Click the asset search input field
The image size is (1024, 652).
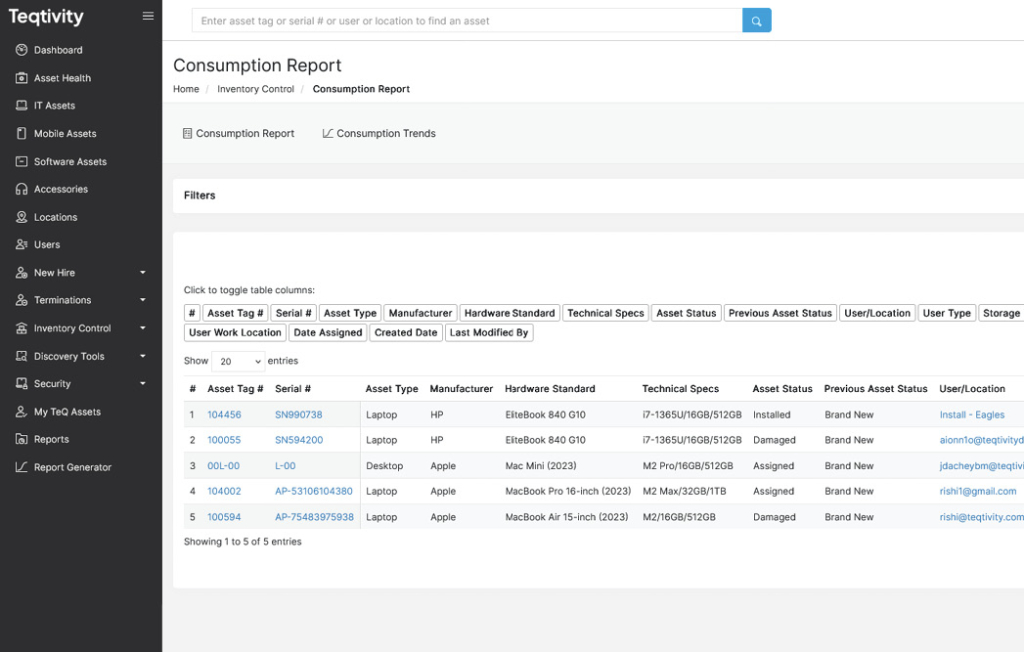[466, 21]
